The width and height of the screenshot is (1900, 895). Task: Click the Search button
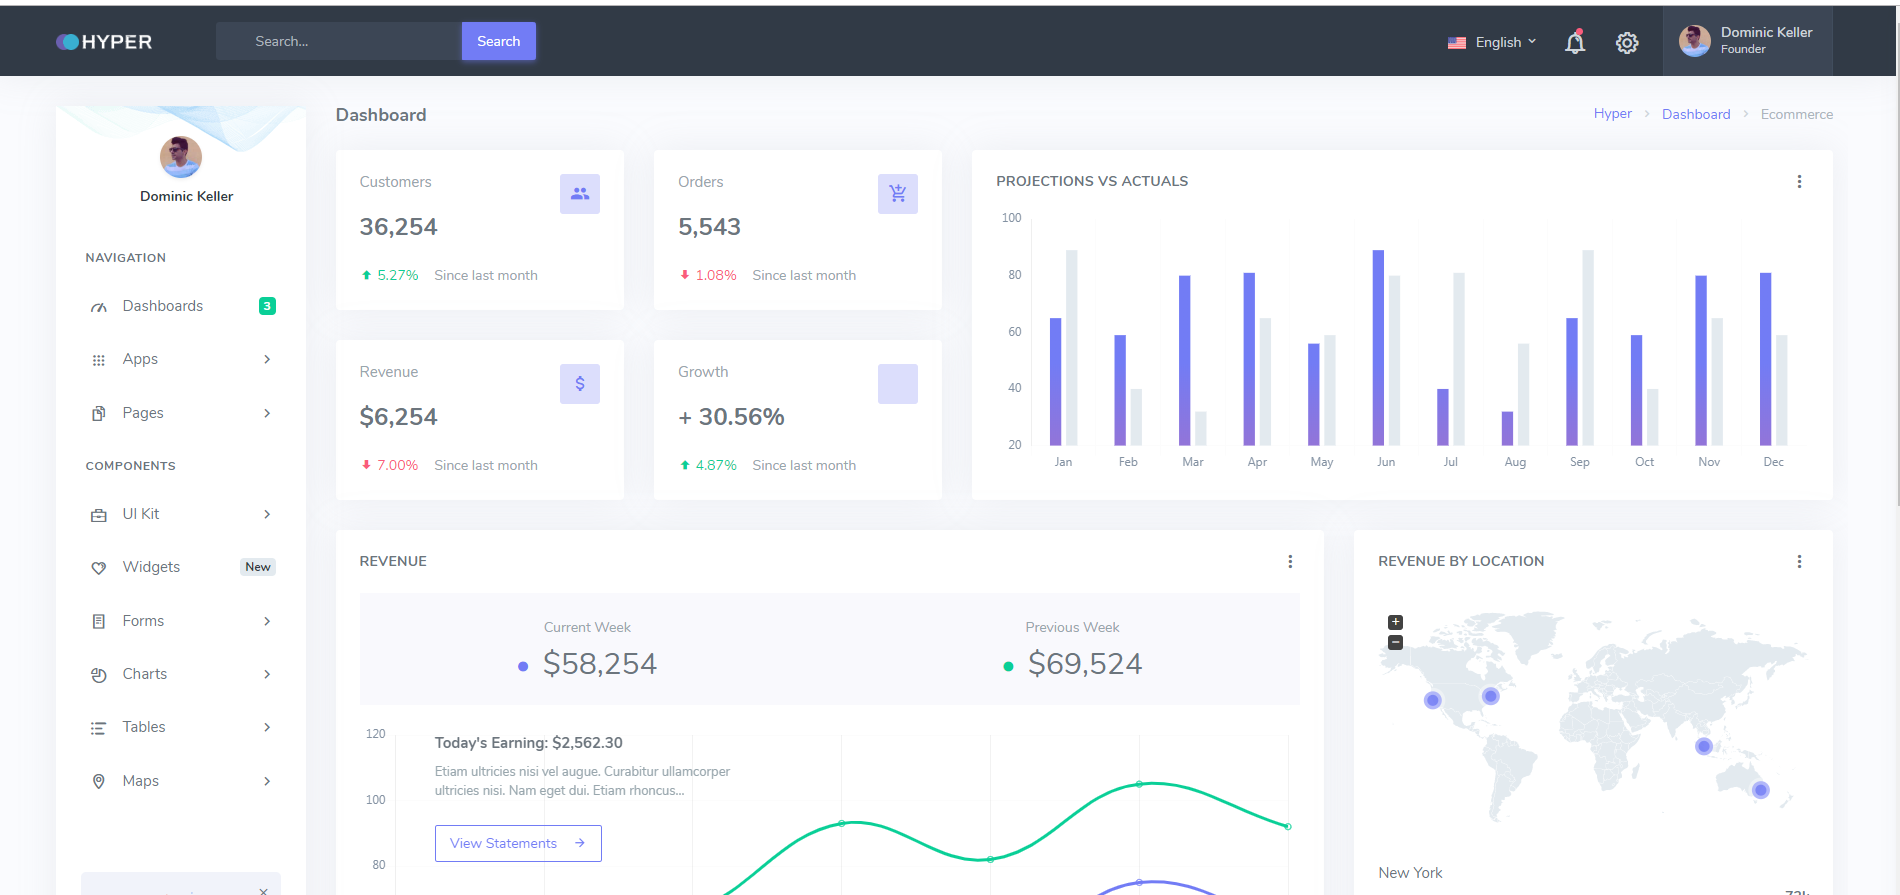[x=498, y=41]
